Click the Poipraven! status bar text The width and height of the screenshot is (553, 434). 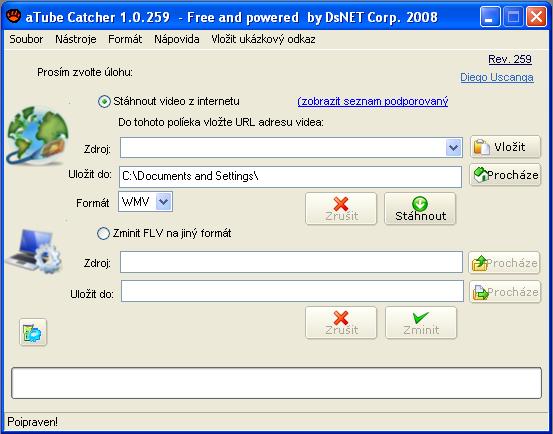[32, 422]
